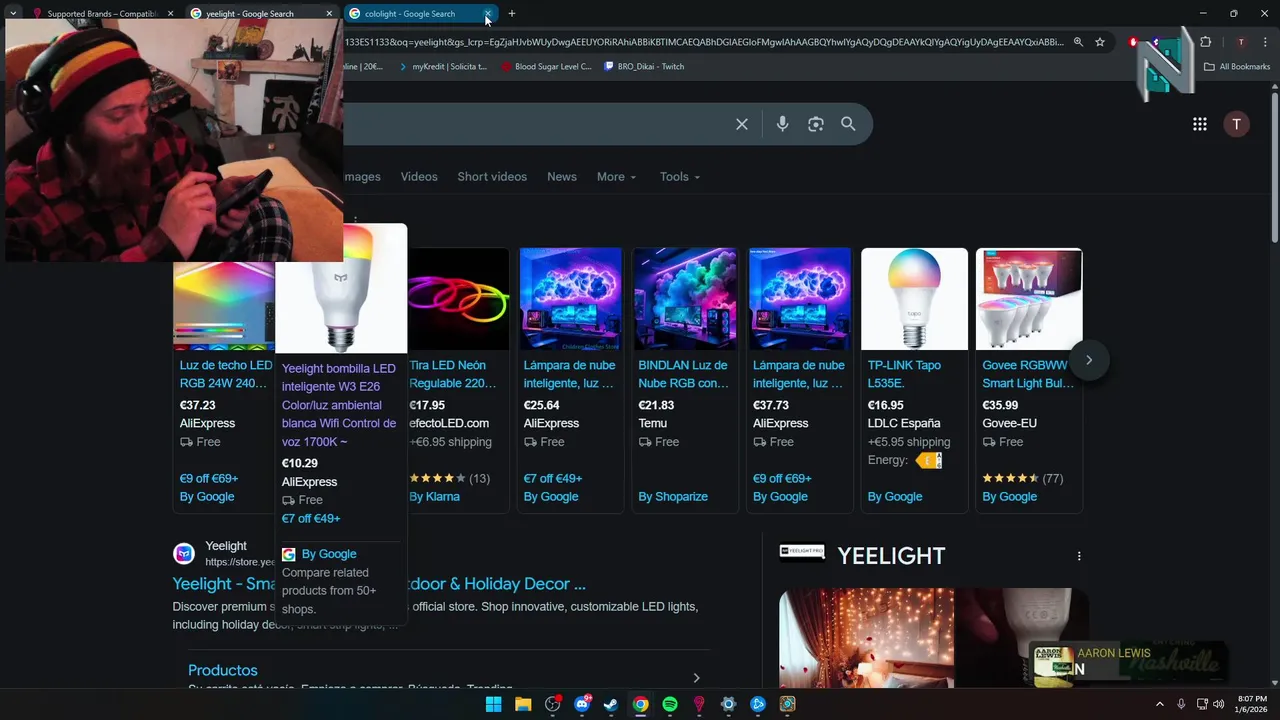This screenshot has width=1280, height=720.
Task: Switch to the News results tab
Action: pyautogui.click(x=562, y=177)
